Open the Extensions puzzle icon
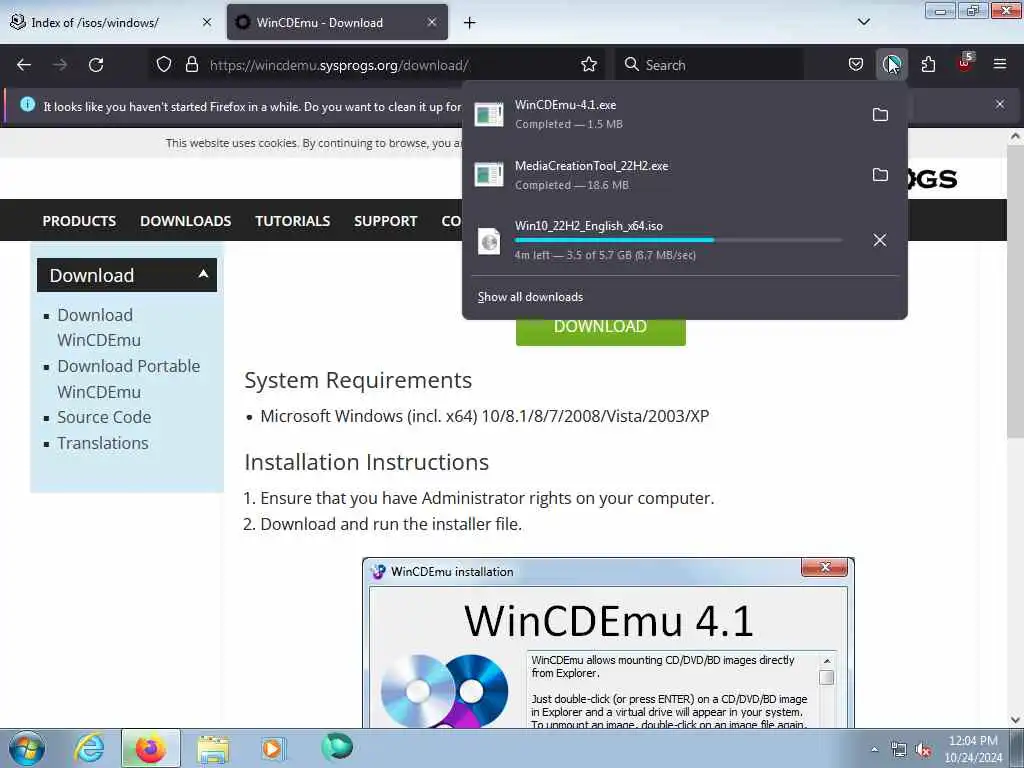 tap(928, 64)
